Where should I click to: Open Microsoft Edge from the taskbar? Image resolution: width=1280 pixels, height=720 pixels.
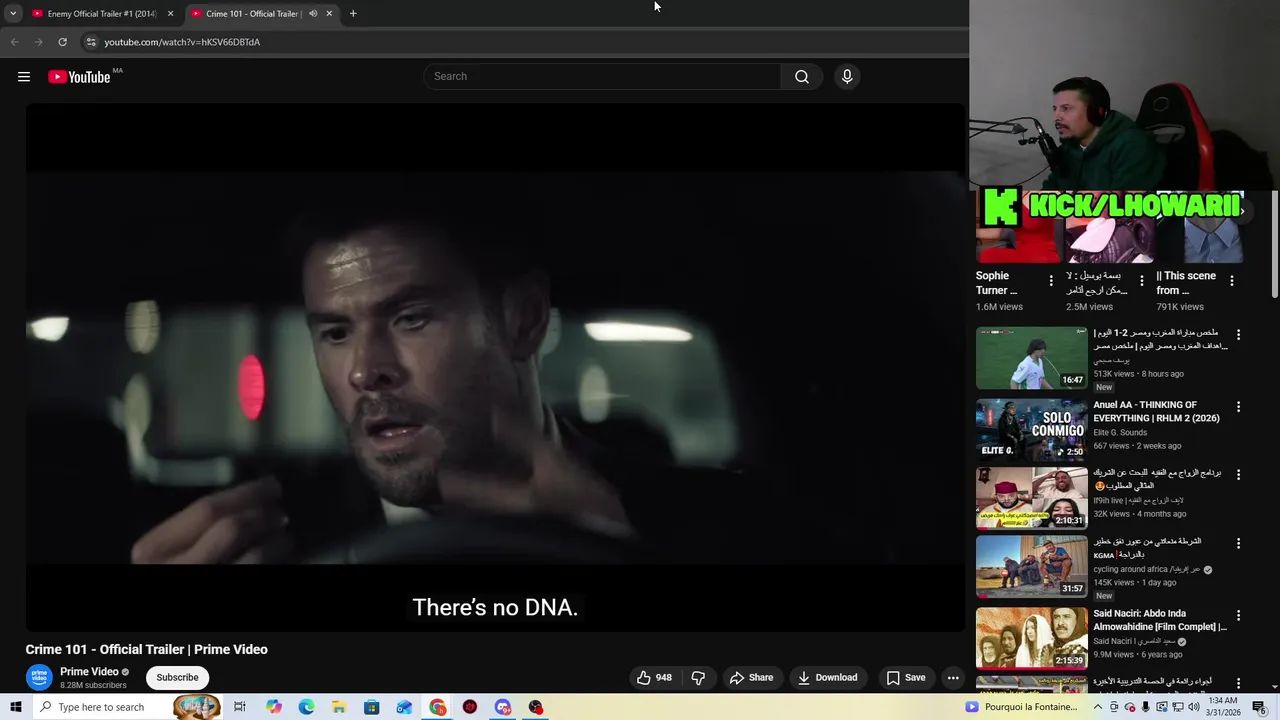coord(306,707)
